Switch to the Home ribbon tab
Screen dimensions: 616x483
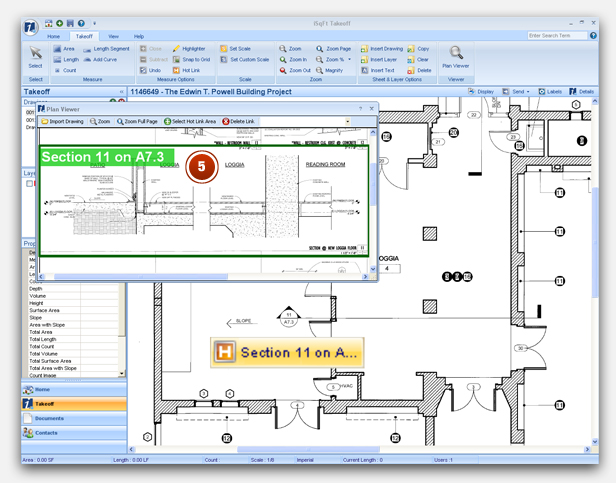(53, 36)
